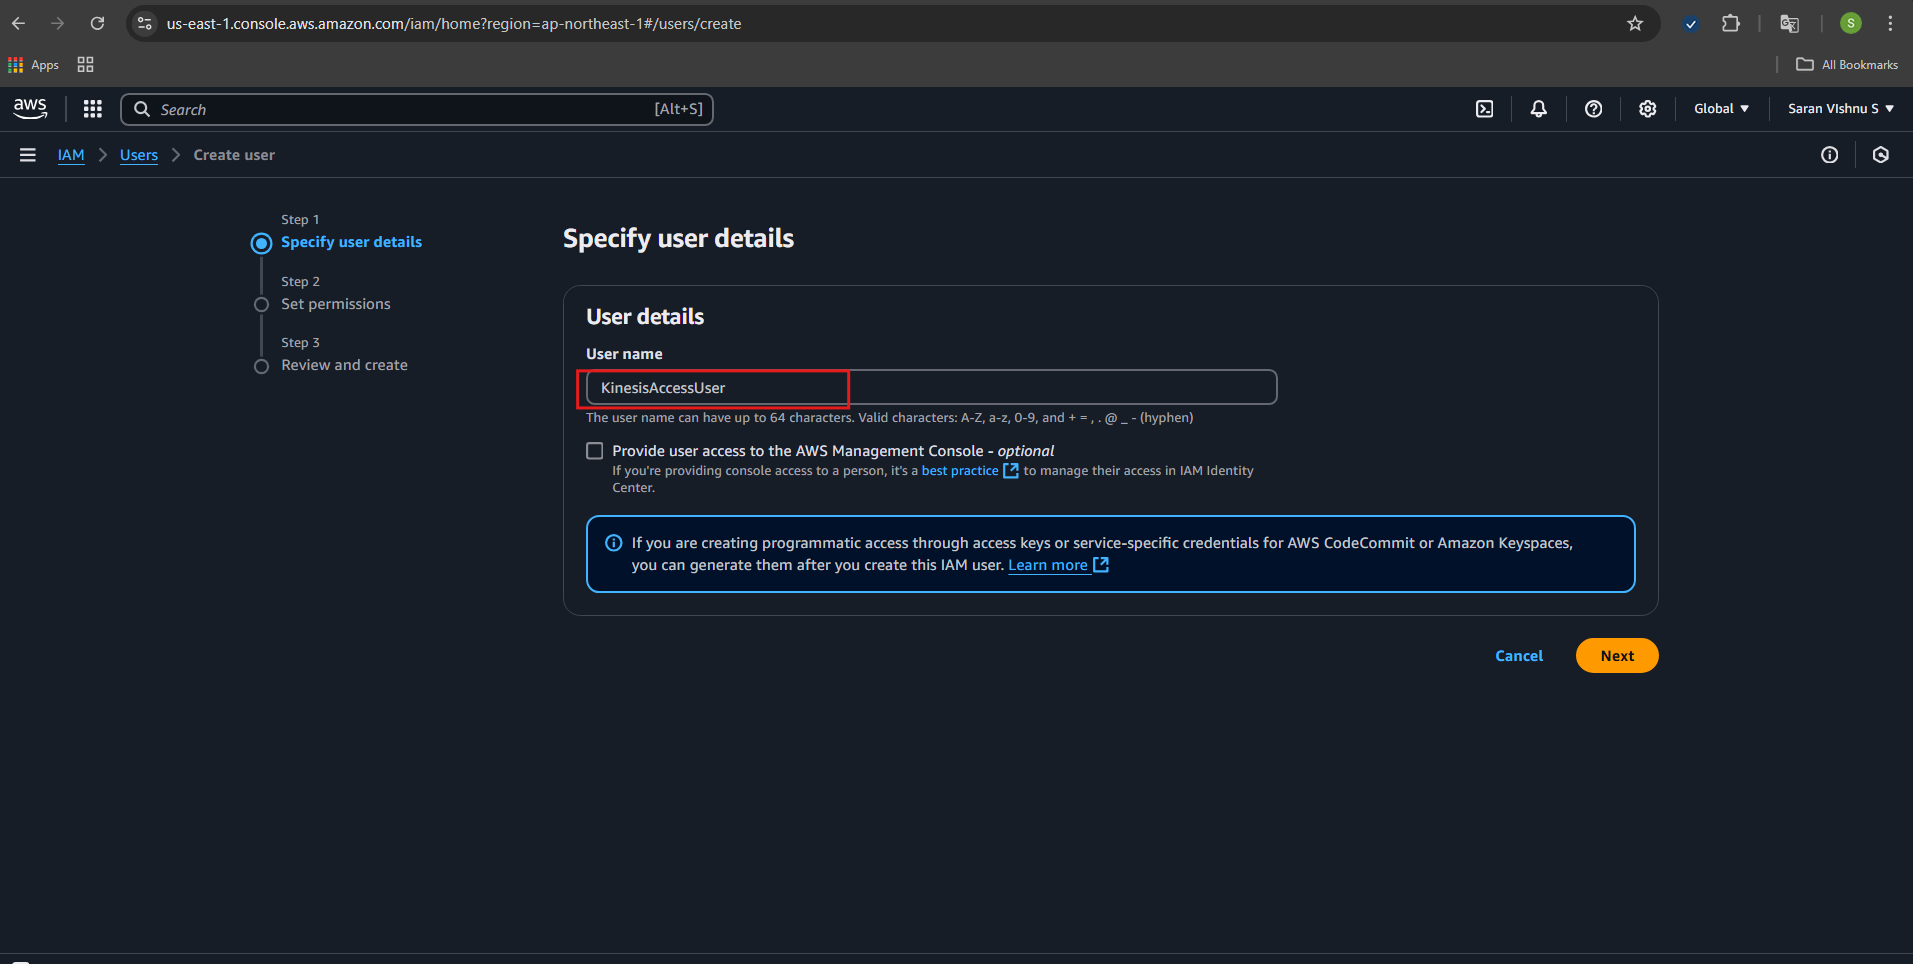Open the info panel icon
Image resolution: width=1913 pixels, height=964 pixels.
tap(1829, 155)
